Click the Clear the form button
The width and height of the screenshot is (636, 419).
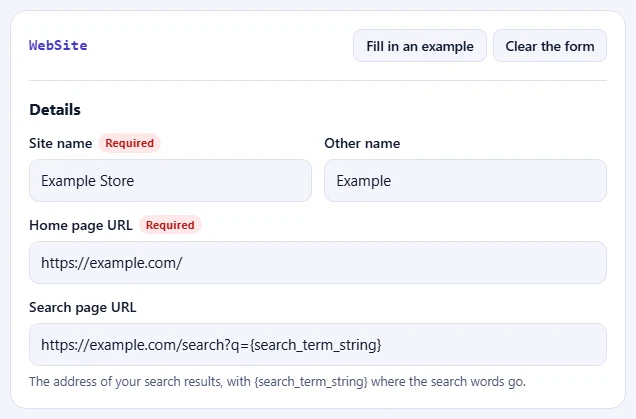(x=550, y=46)
